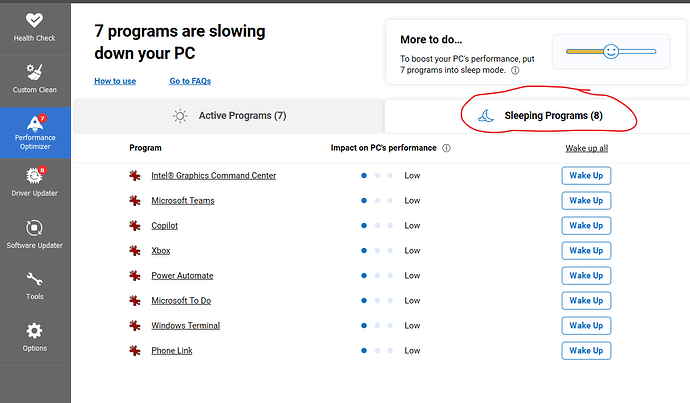Click Wake Up for Xbox
The width and height of the screenshot is (690, 403).
[586, 251]
